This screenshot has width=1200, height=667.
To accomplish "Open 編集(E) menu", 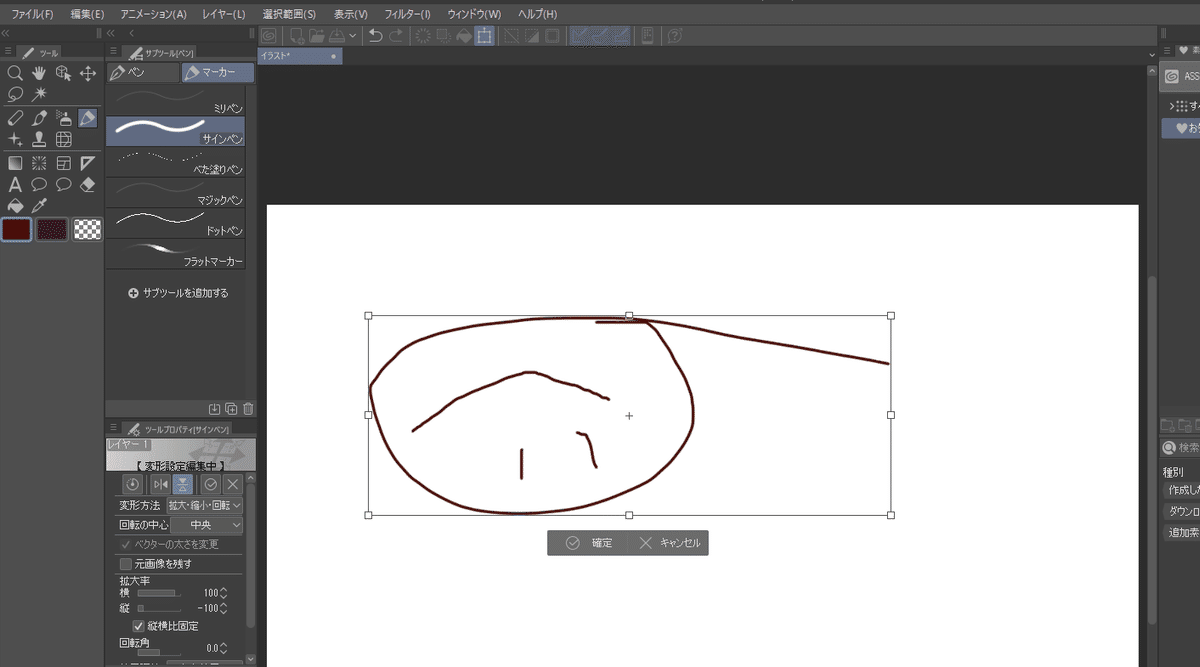I will point(87,14).
